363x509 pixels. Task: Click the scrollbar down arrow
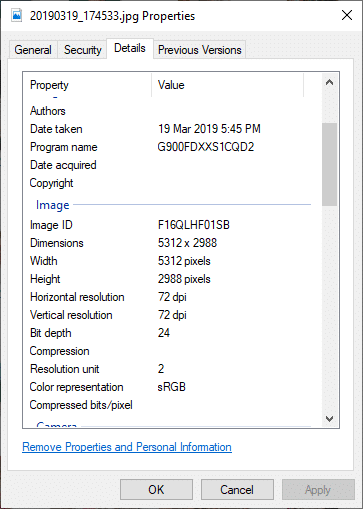[x=329, y=419]
